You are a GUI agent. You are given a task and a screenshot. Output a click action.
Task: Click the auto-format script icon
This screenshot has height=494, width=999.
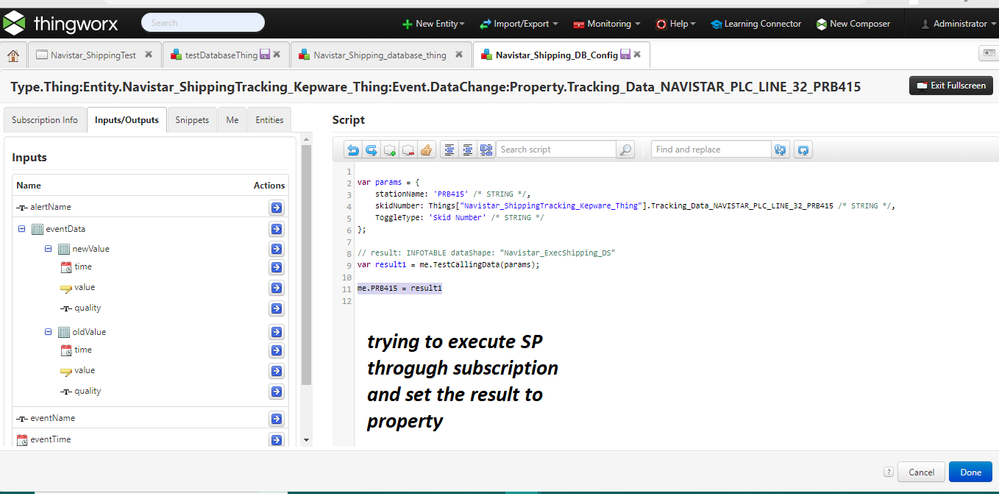[x=486, y=150]
